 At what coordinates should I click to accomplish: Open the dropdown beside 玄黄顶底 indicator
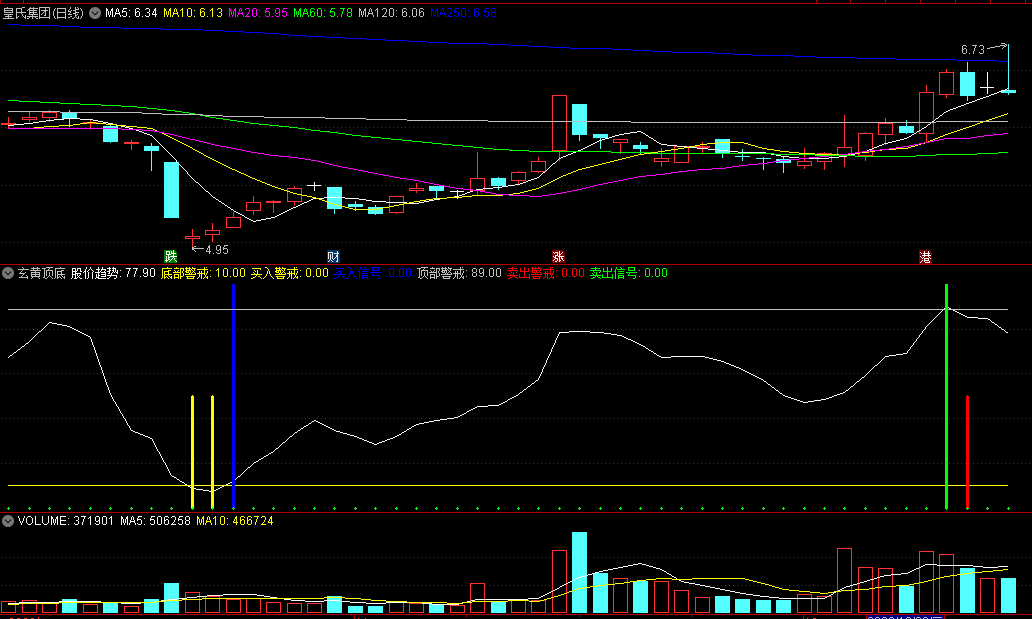[x=8, y=273]
